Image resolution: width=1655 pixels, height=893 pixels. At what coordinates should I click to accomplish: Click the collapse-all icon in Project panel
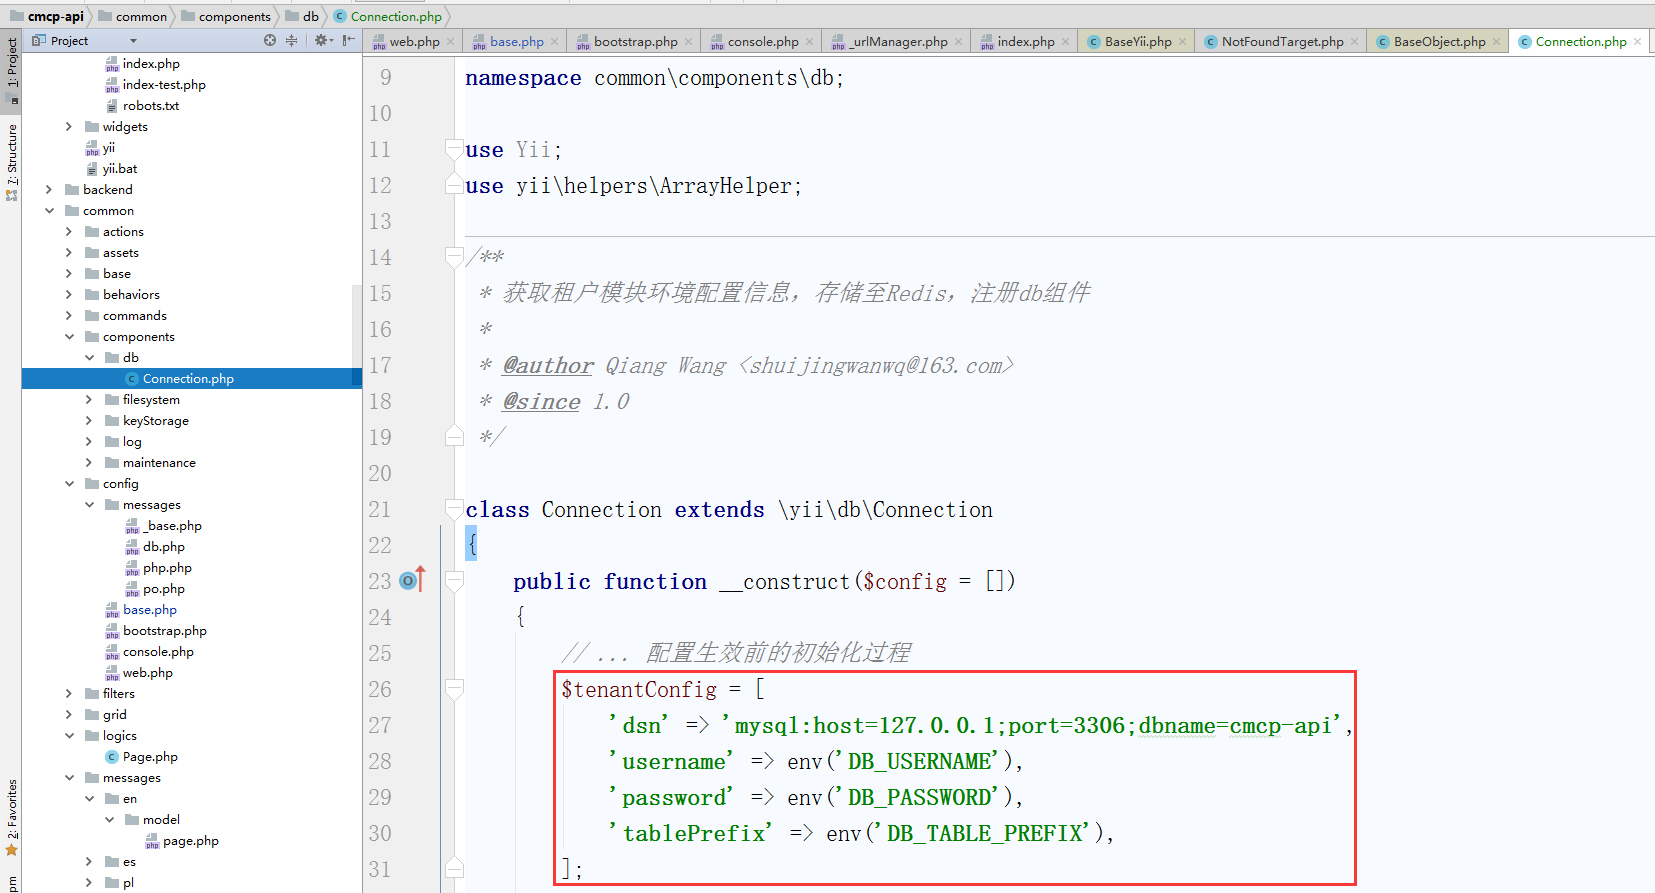click(292, 41)
